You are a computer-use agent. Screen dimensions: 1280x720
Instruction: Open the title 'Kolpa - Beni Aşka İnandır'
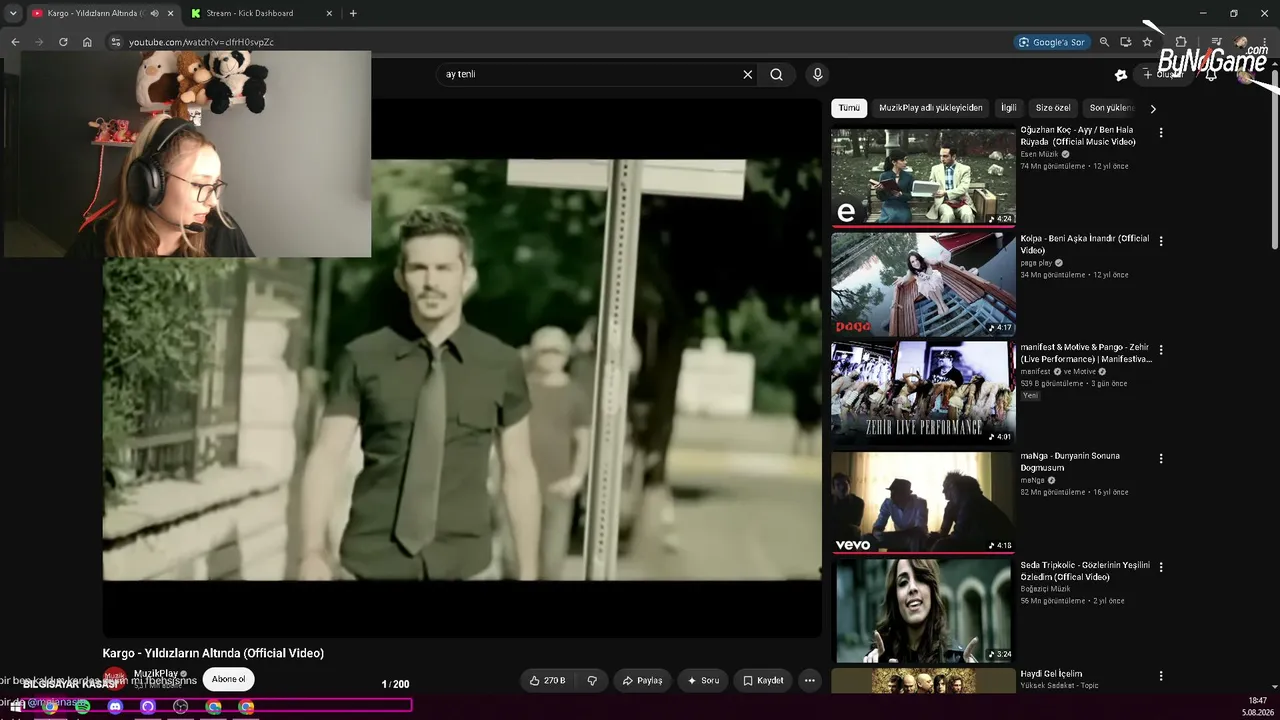point(1085,244)
